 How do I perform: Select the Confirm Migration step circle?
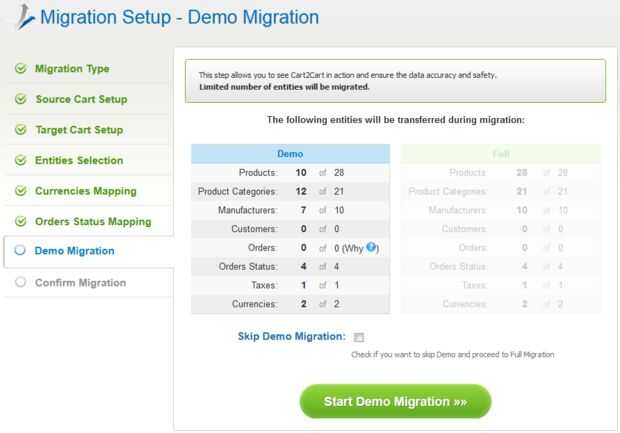[x=20, y=282]
